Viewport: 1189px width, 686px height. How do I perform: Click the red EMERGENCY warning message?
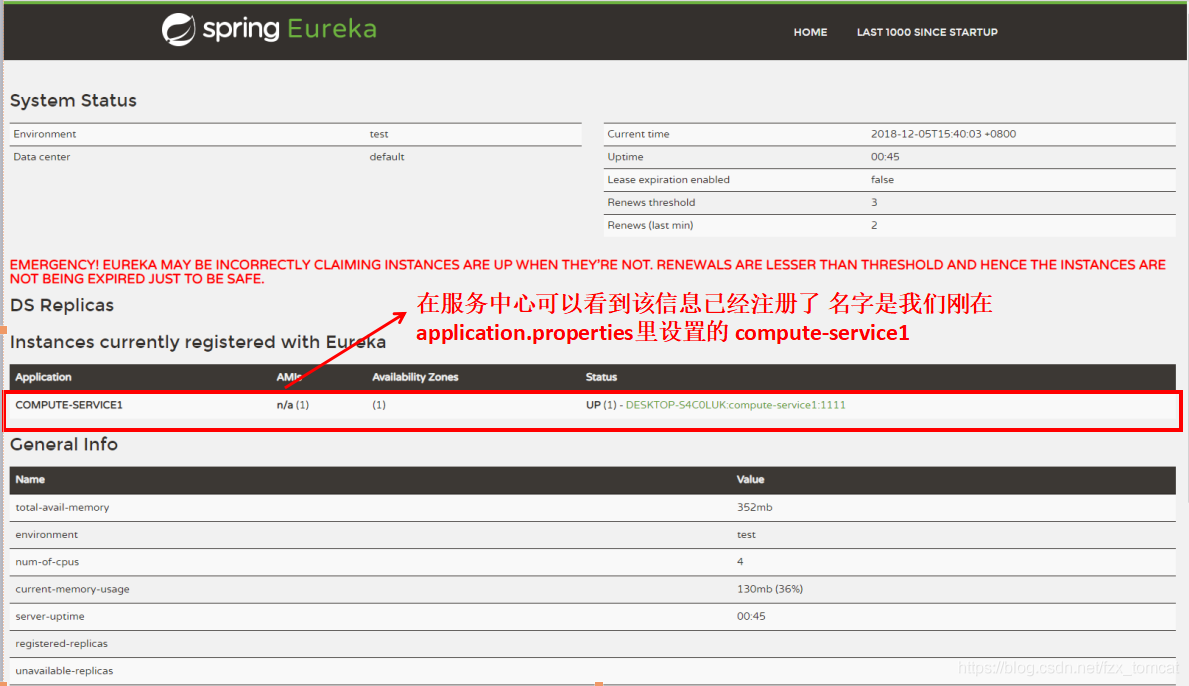588,271
